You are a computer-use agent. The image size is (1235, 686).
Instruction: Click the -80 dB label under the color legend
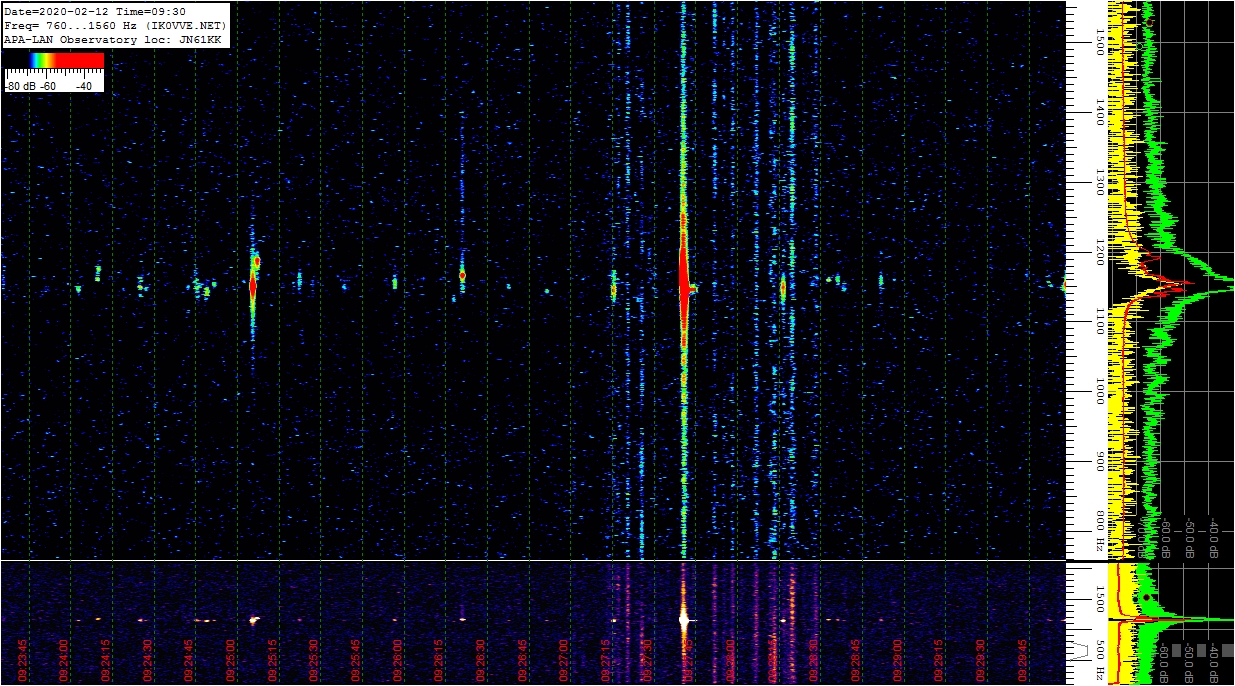(x=20, y=87)
